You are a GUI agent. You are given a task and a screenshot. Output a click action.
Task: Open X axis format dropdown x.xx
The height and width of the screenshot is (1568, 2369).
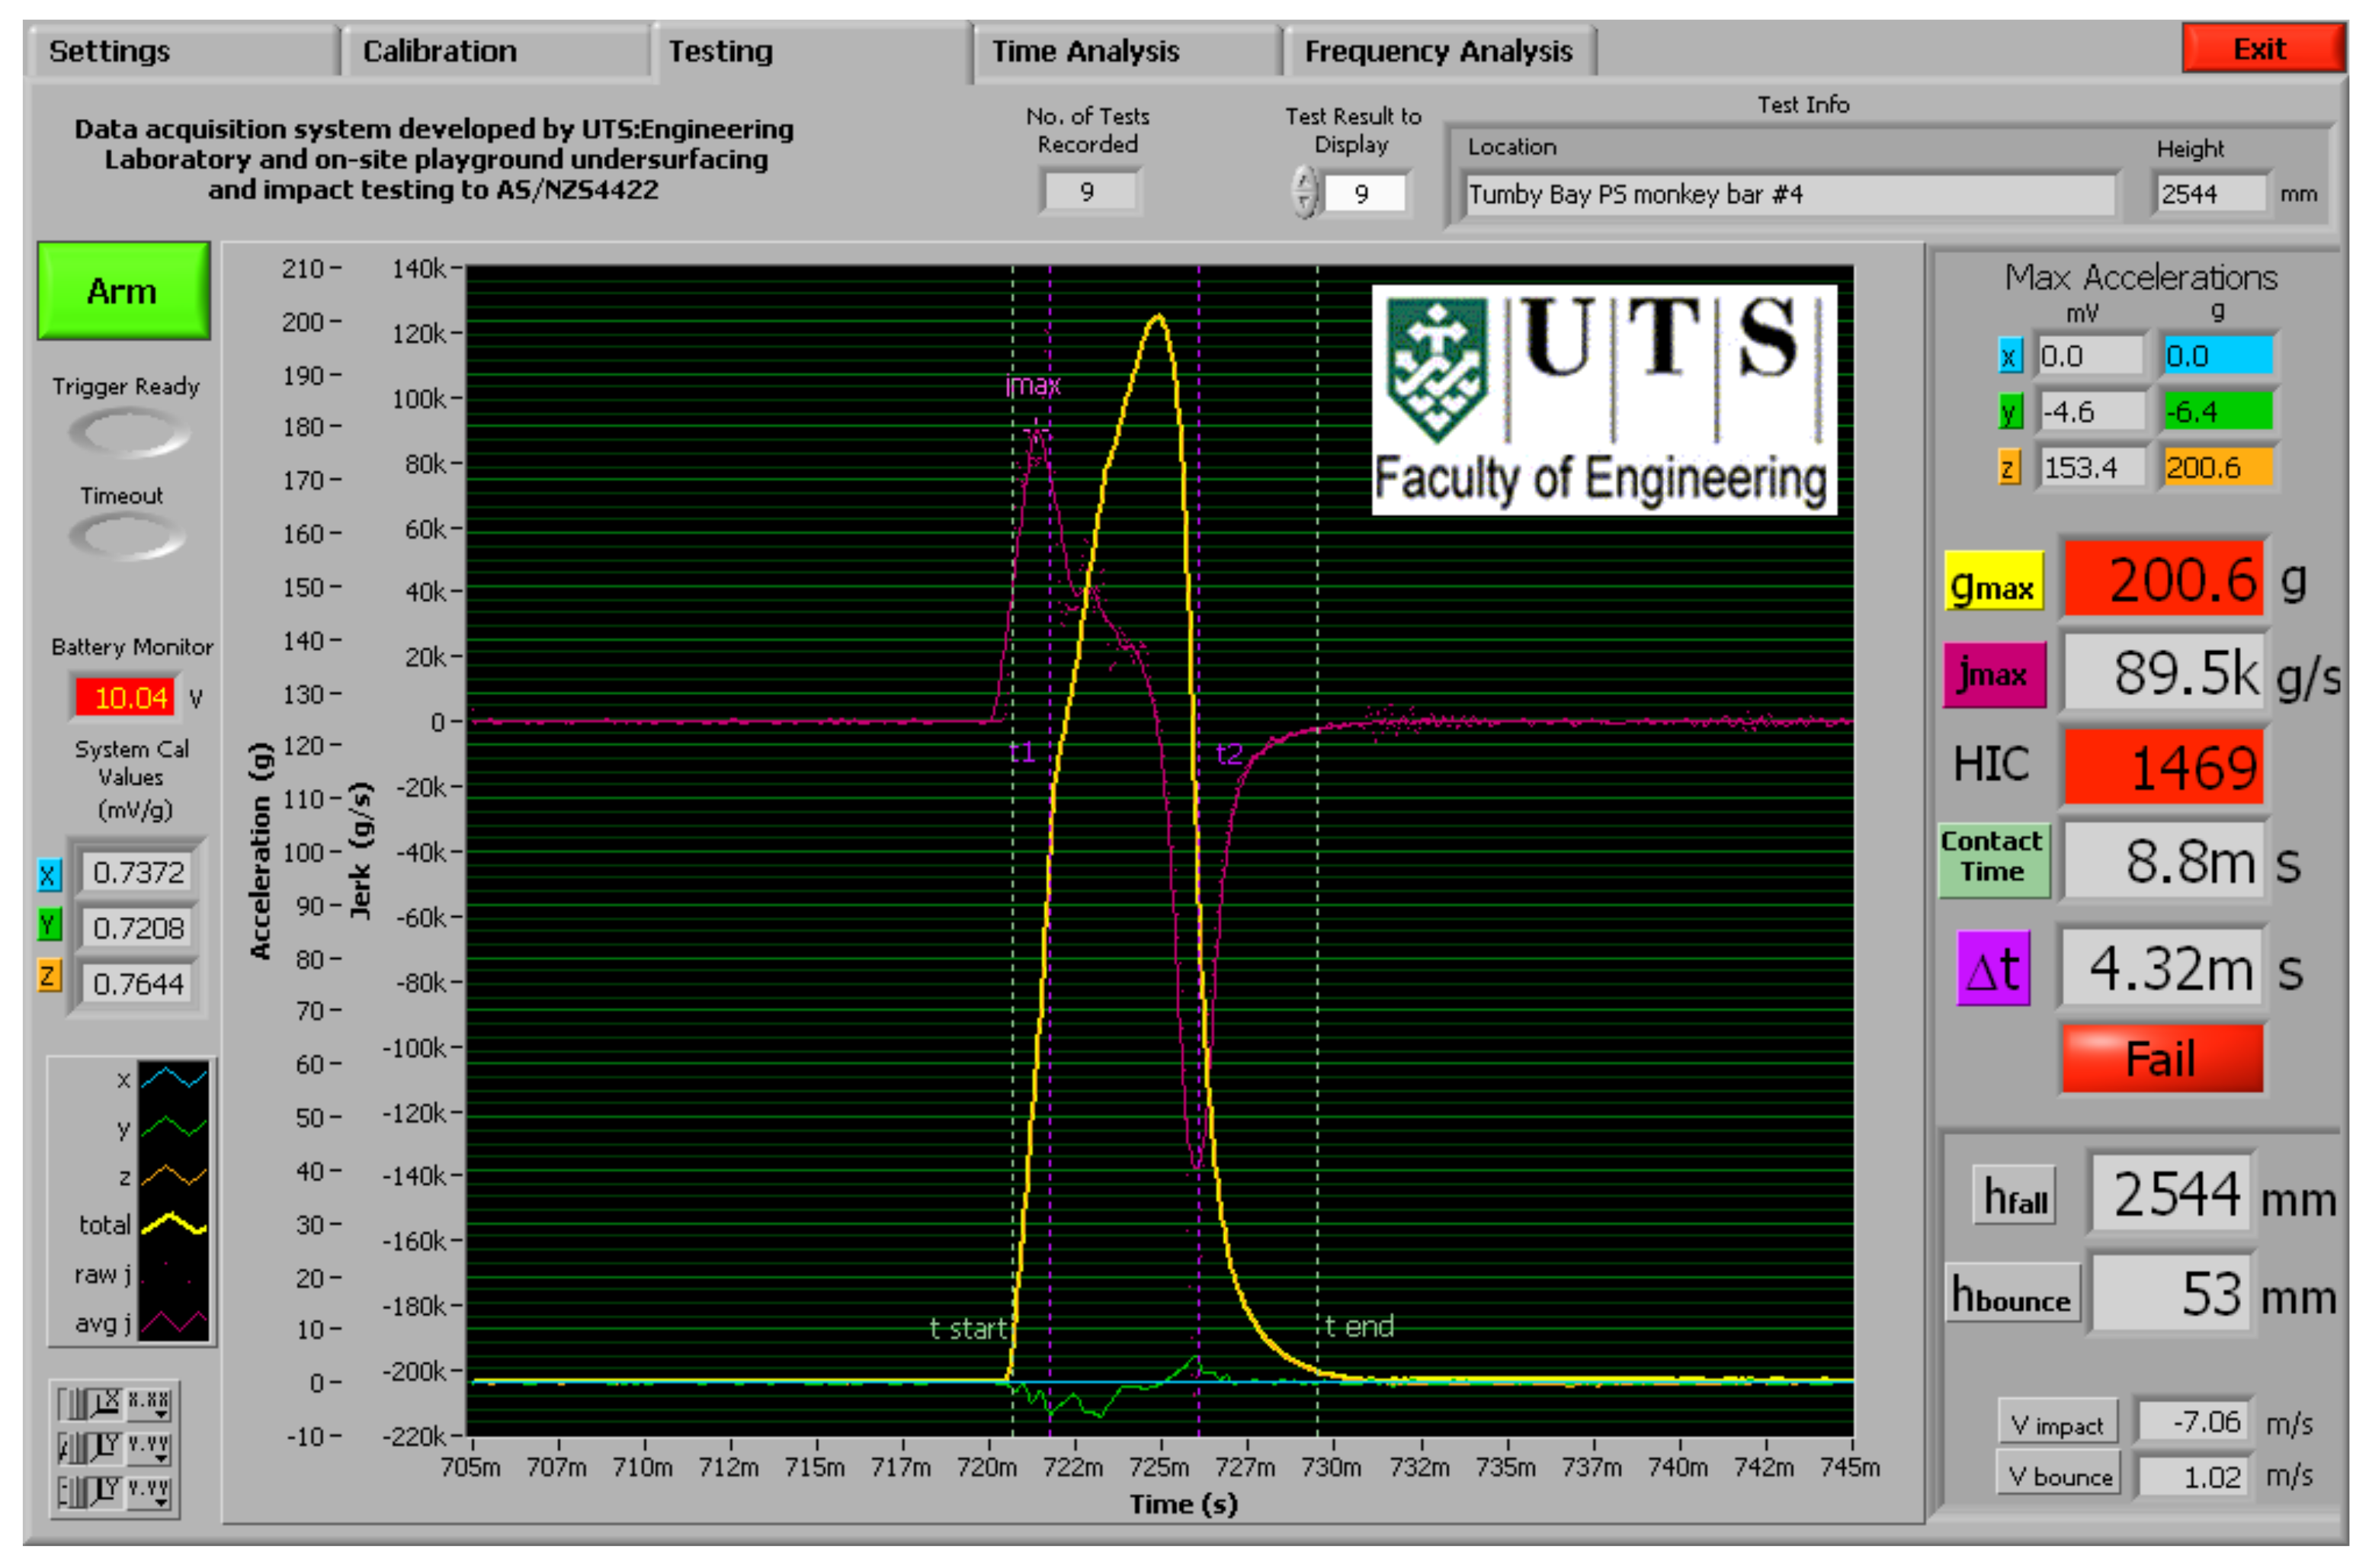pos(149,1405)
